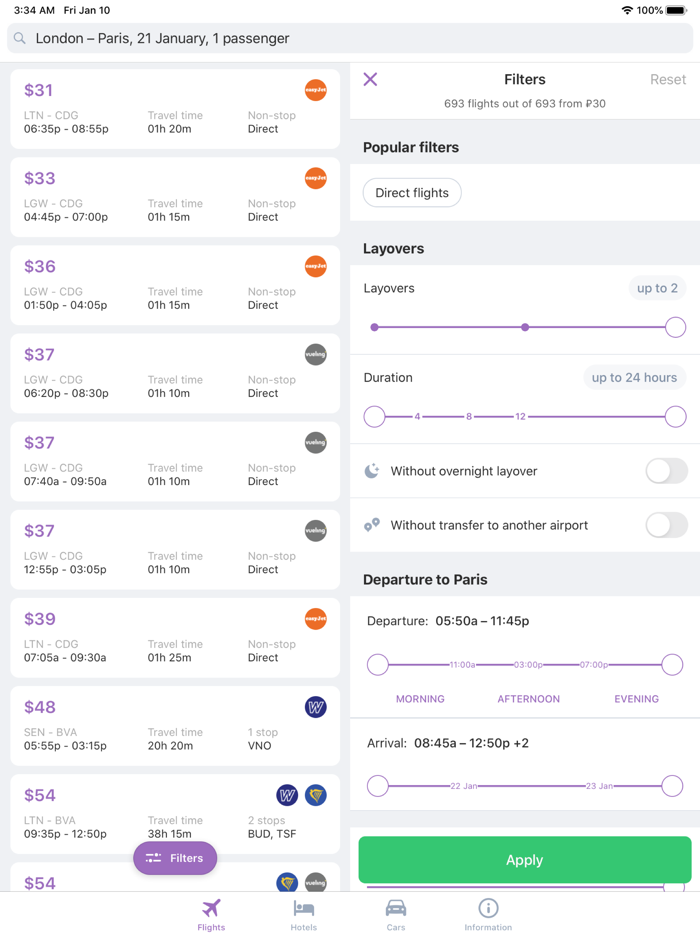
Task: Click the easyJet logo on $31 flight
Action: [x=315, y=90]
